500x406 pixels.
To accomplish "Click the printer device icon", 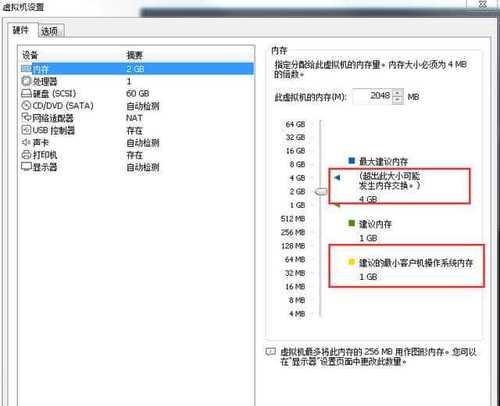I will (26, 155).
